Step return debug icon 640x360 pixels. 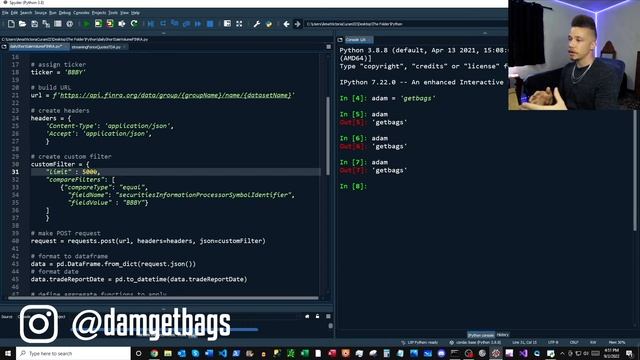(187, 24)
